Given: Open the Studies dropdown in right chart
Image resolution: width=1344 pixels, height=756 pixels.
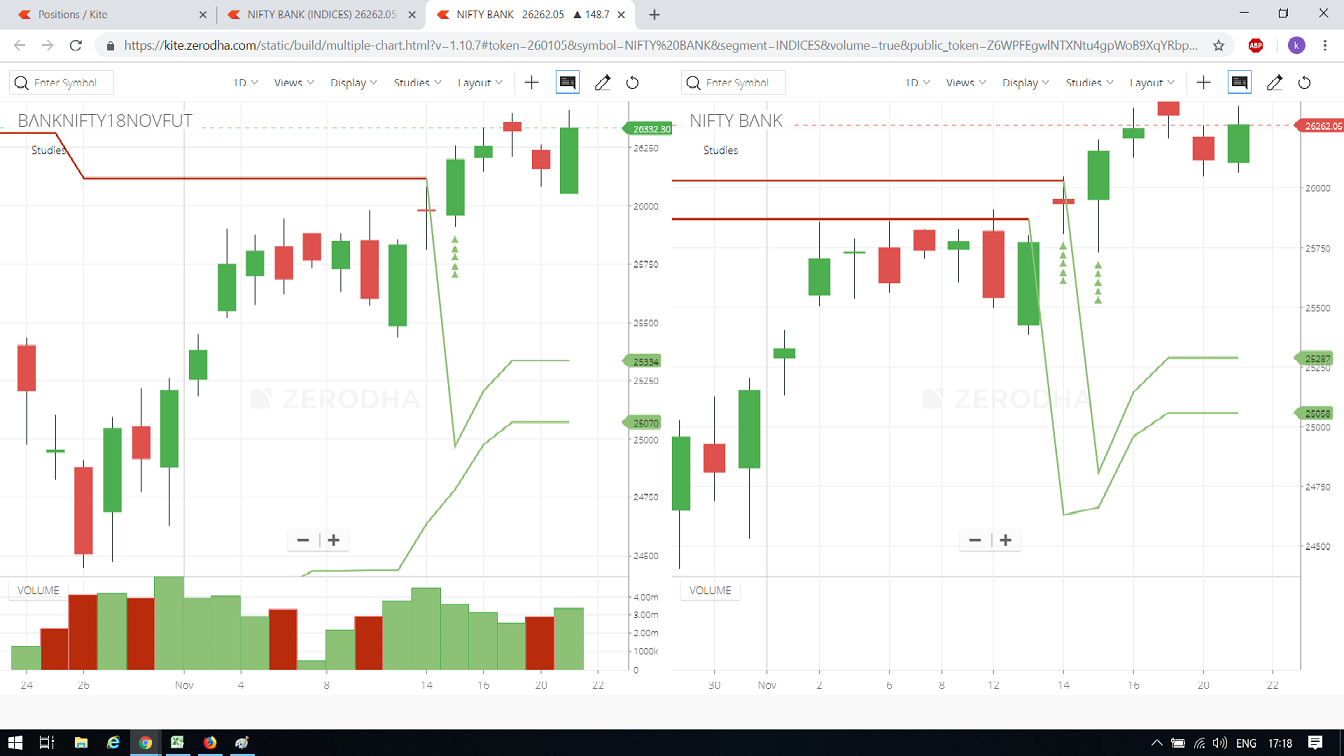Looking at the screenshot, I should 1089,83.
